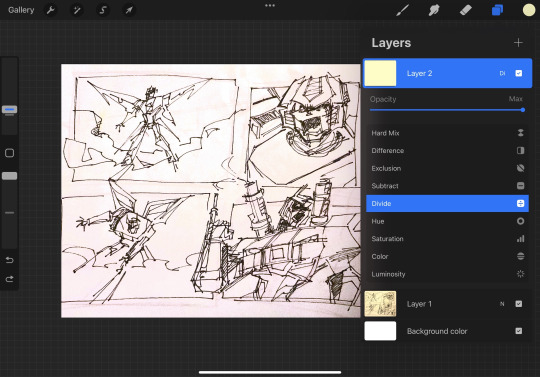The width and height of the screenshot is (540, 377).
Task: Open the Actions wrench menu
Action: click(x=50, y=10)
